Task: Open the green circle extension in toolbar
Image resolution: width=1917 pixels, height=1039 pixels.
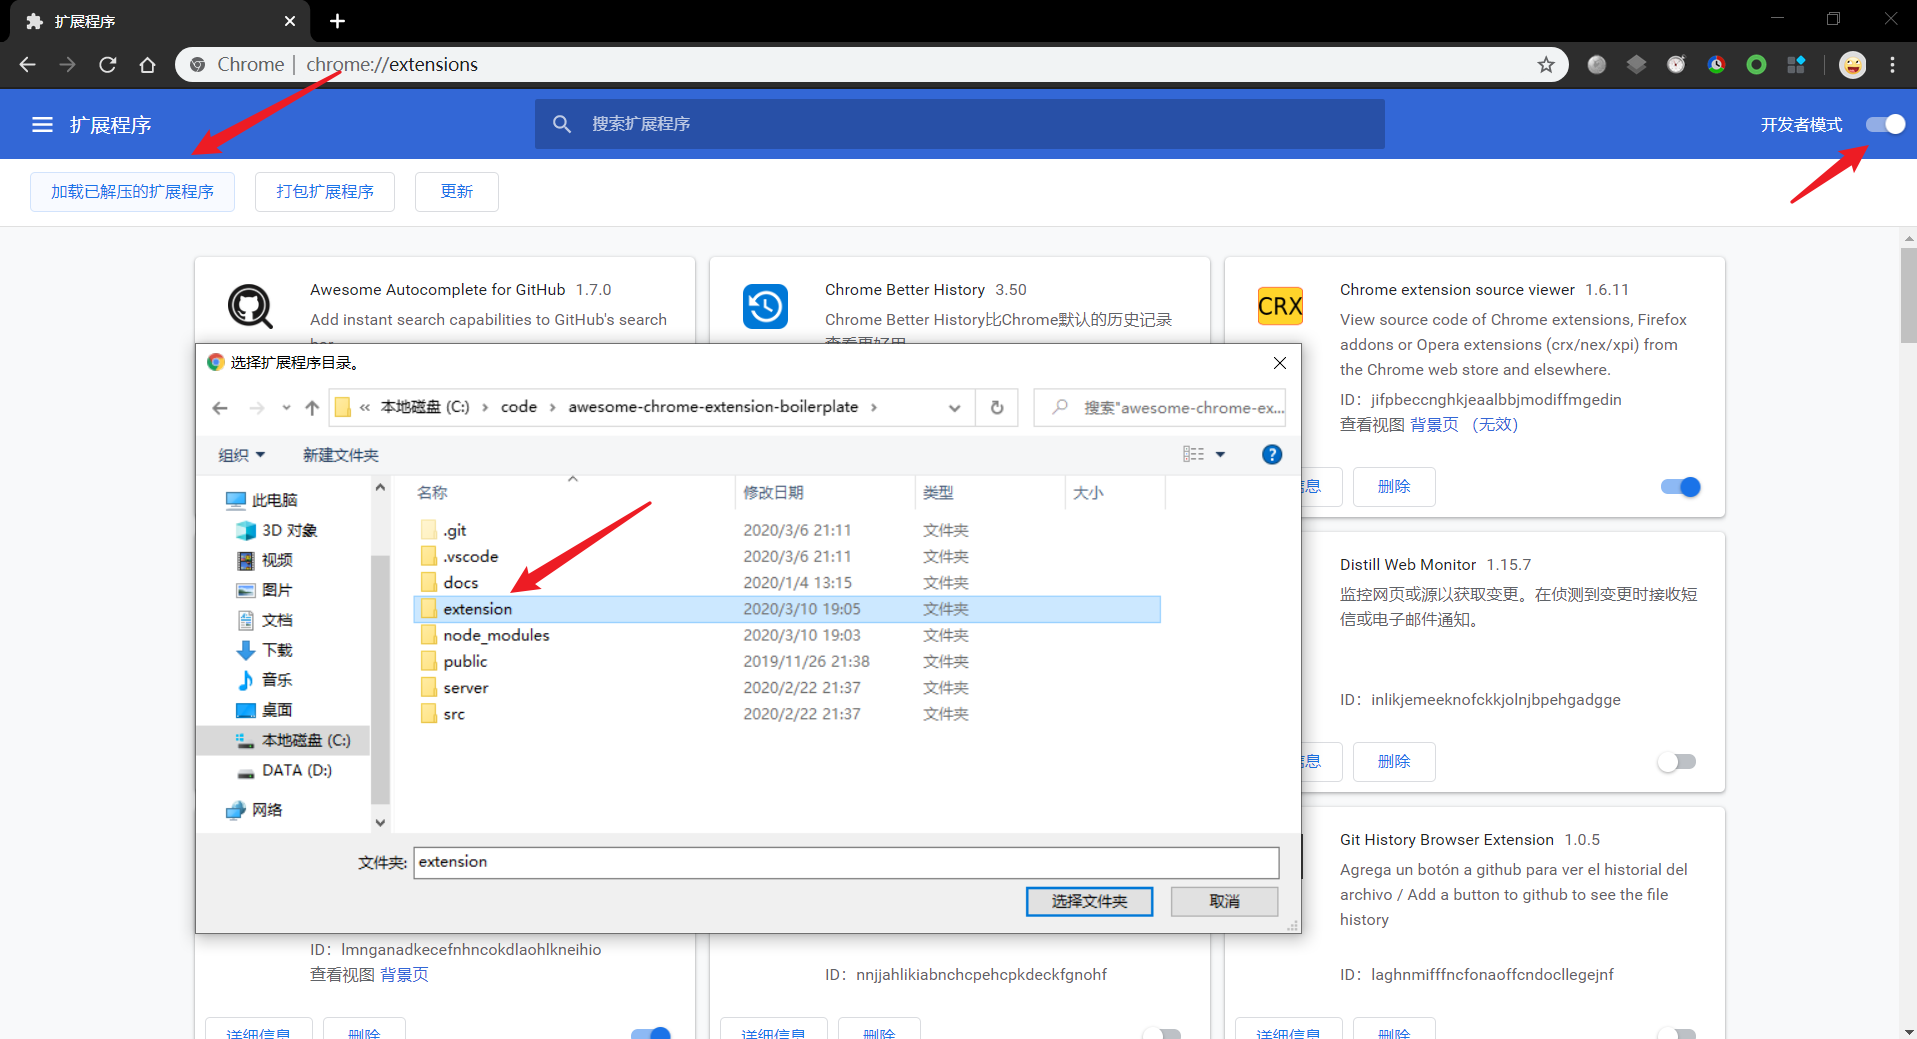Action: click(x=1756, y=65)
